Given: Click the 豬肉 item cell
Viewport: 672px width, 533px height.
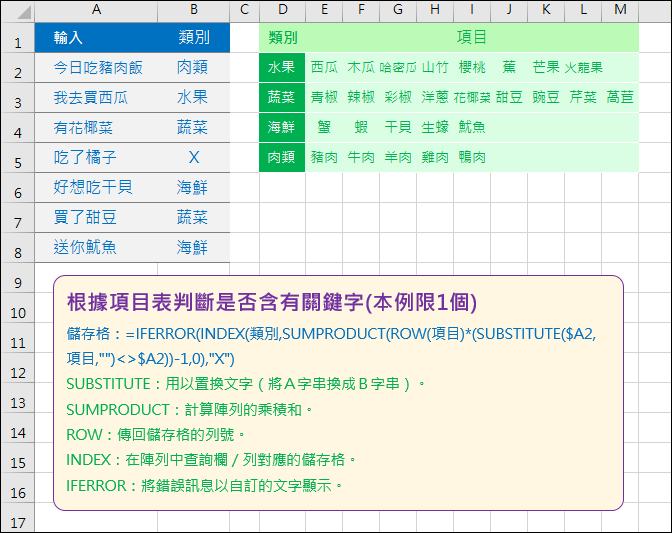Looking at the screenshot, I should pyautogui.click(x=324, y=158).
